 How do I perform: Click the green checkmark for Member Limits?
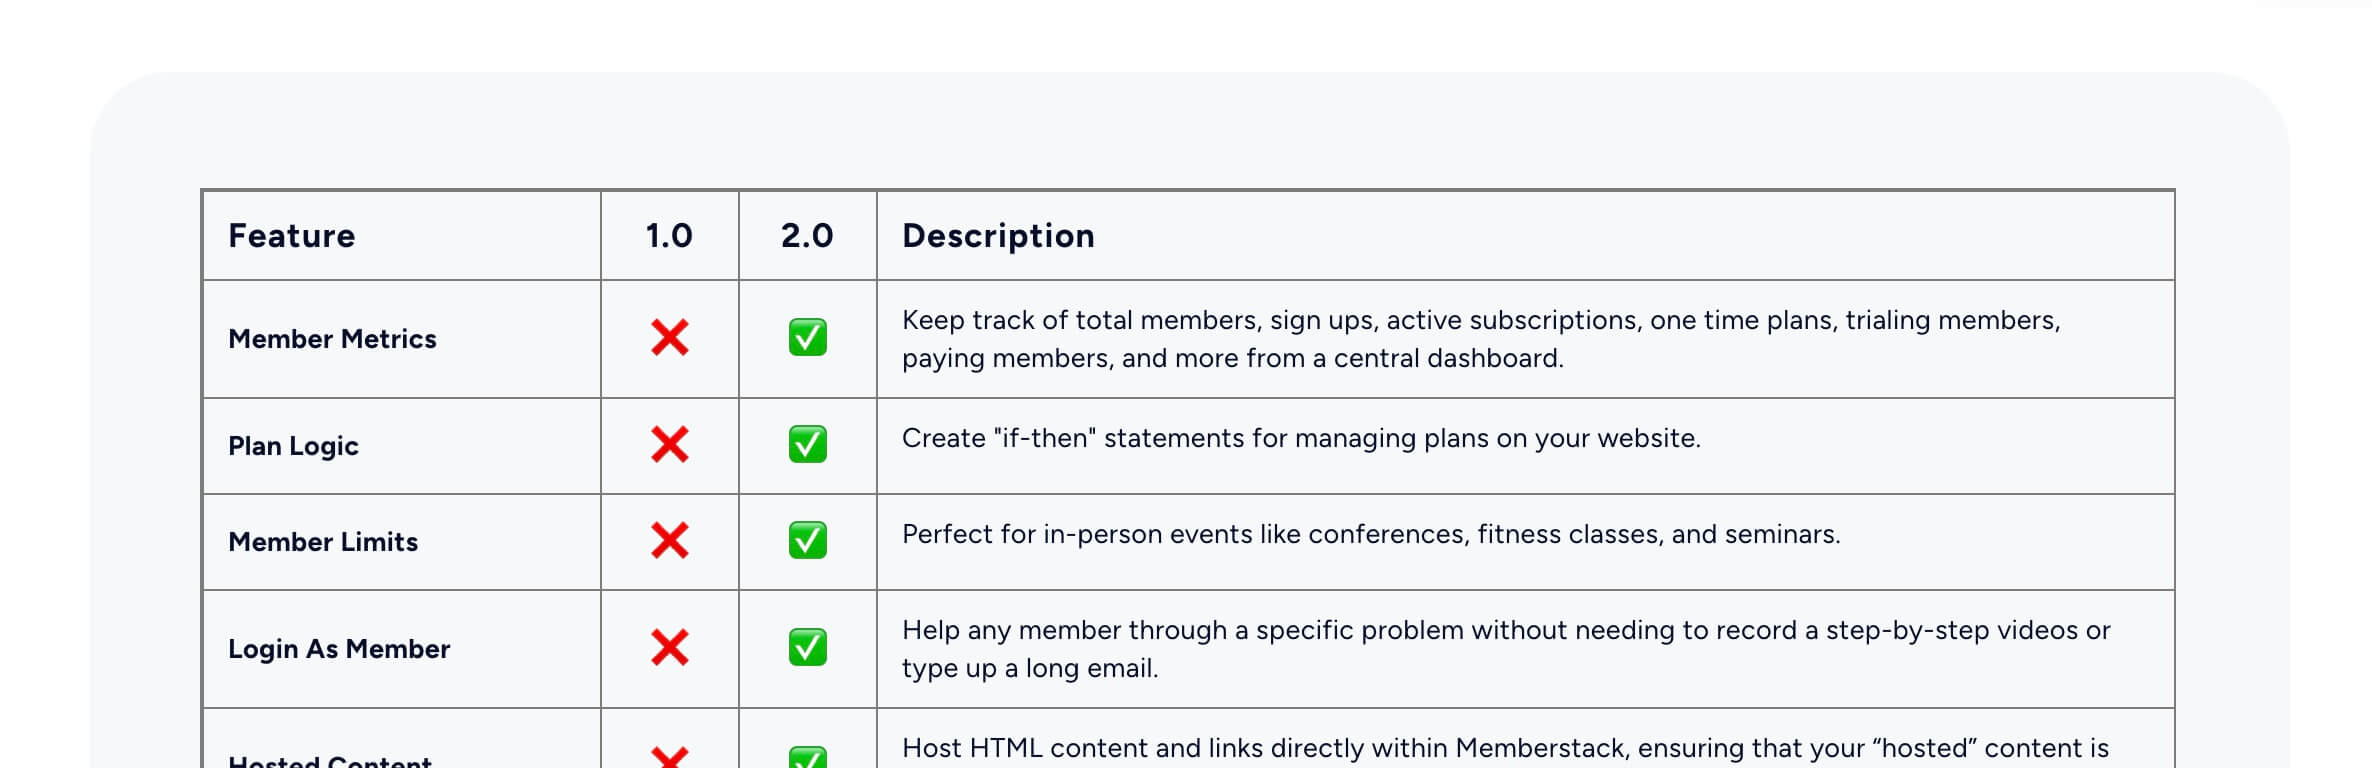(807, 540)
